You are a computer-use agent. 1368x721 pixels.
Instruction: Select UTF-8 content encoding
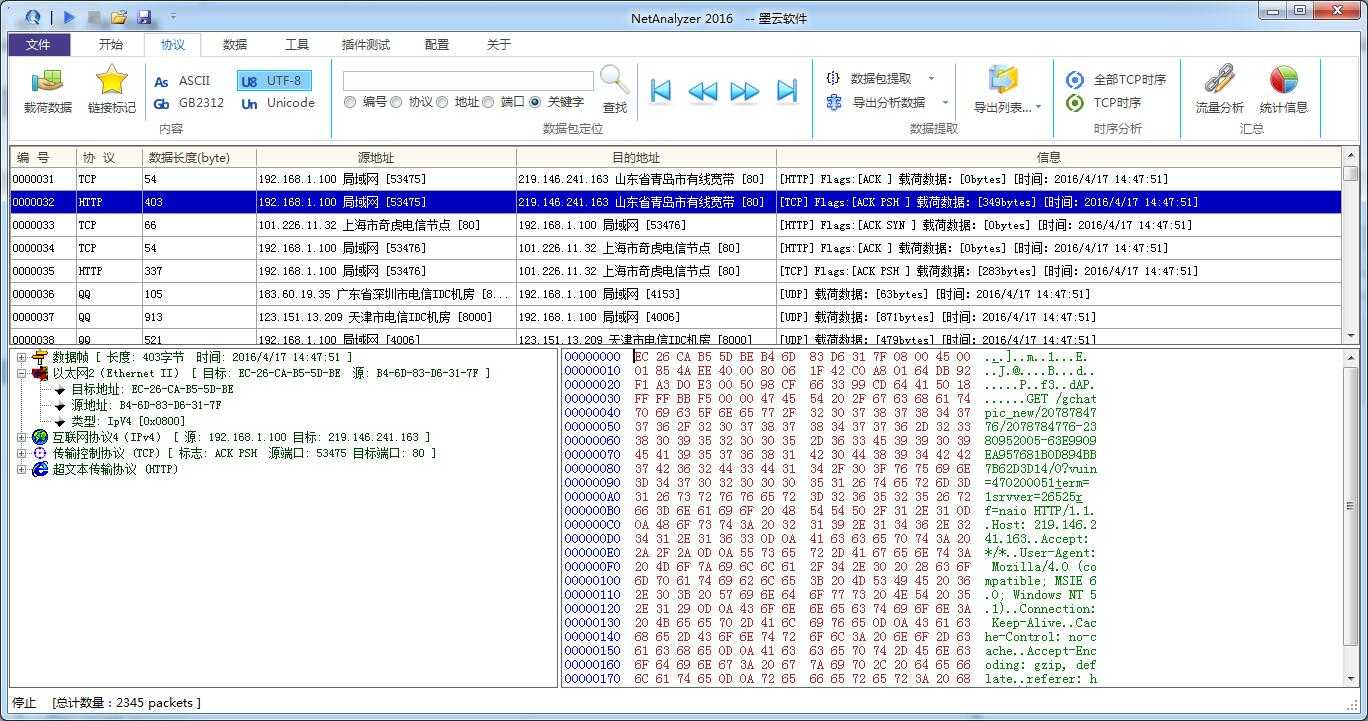[x=273, y=81]
